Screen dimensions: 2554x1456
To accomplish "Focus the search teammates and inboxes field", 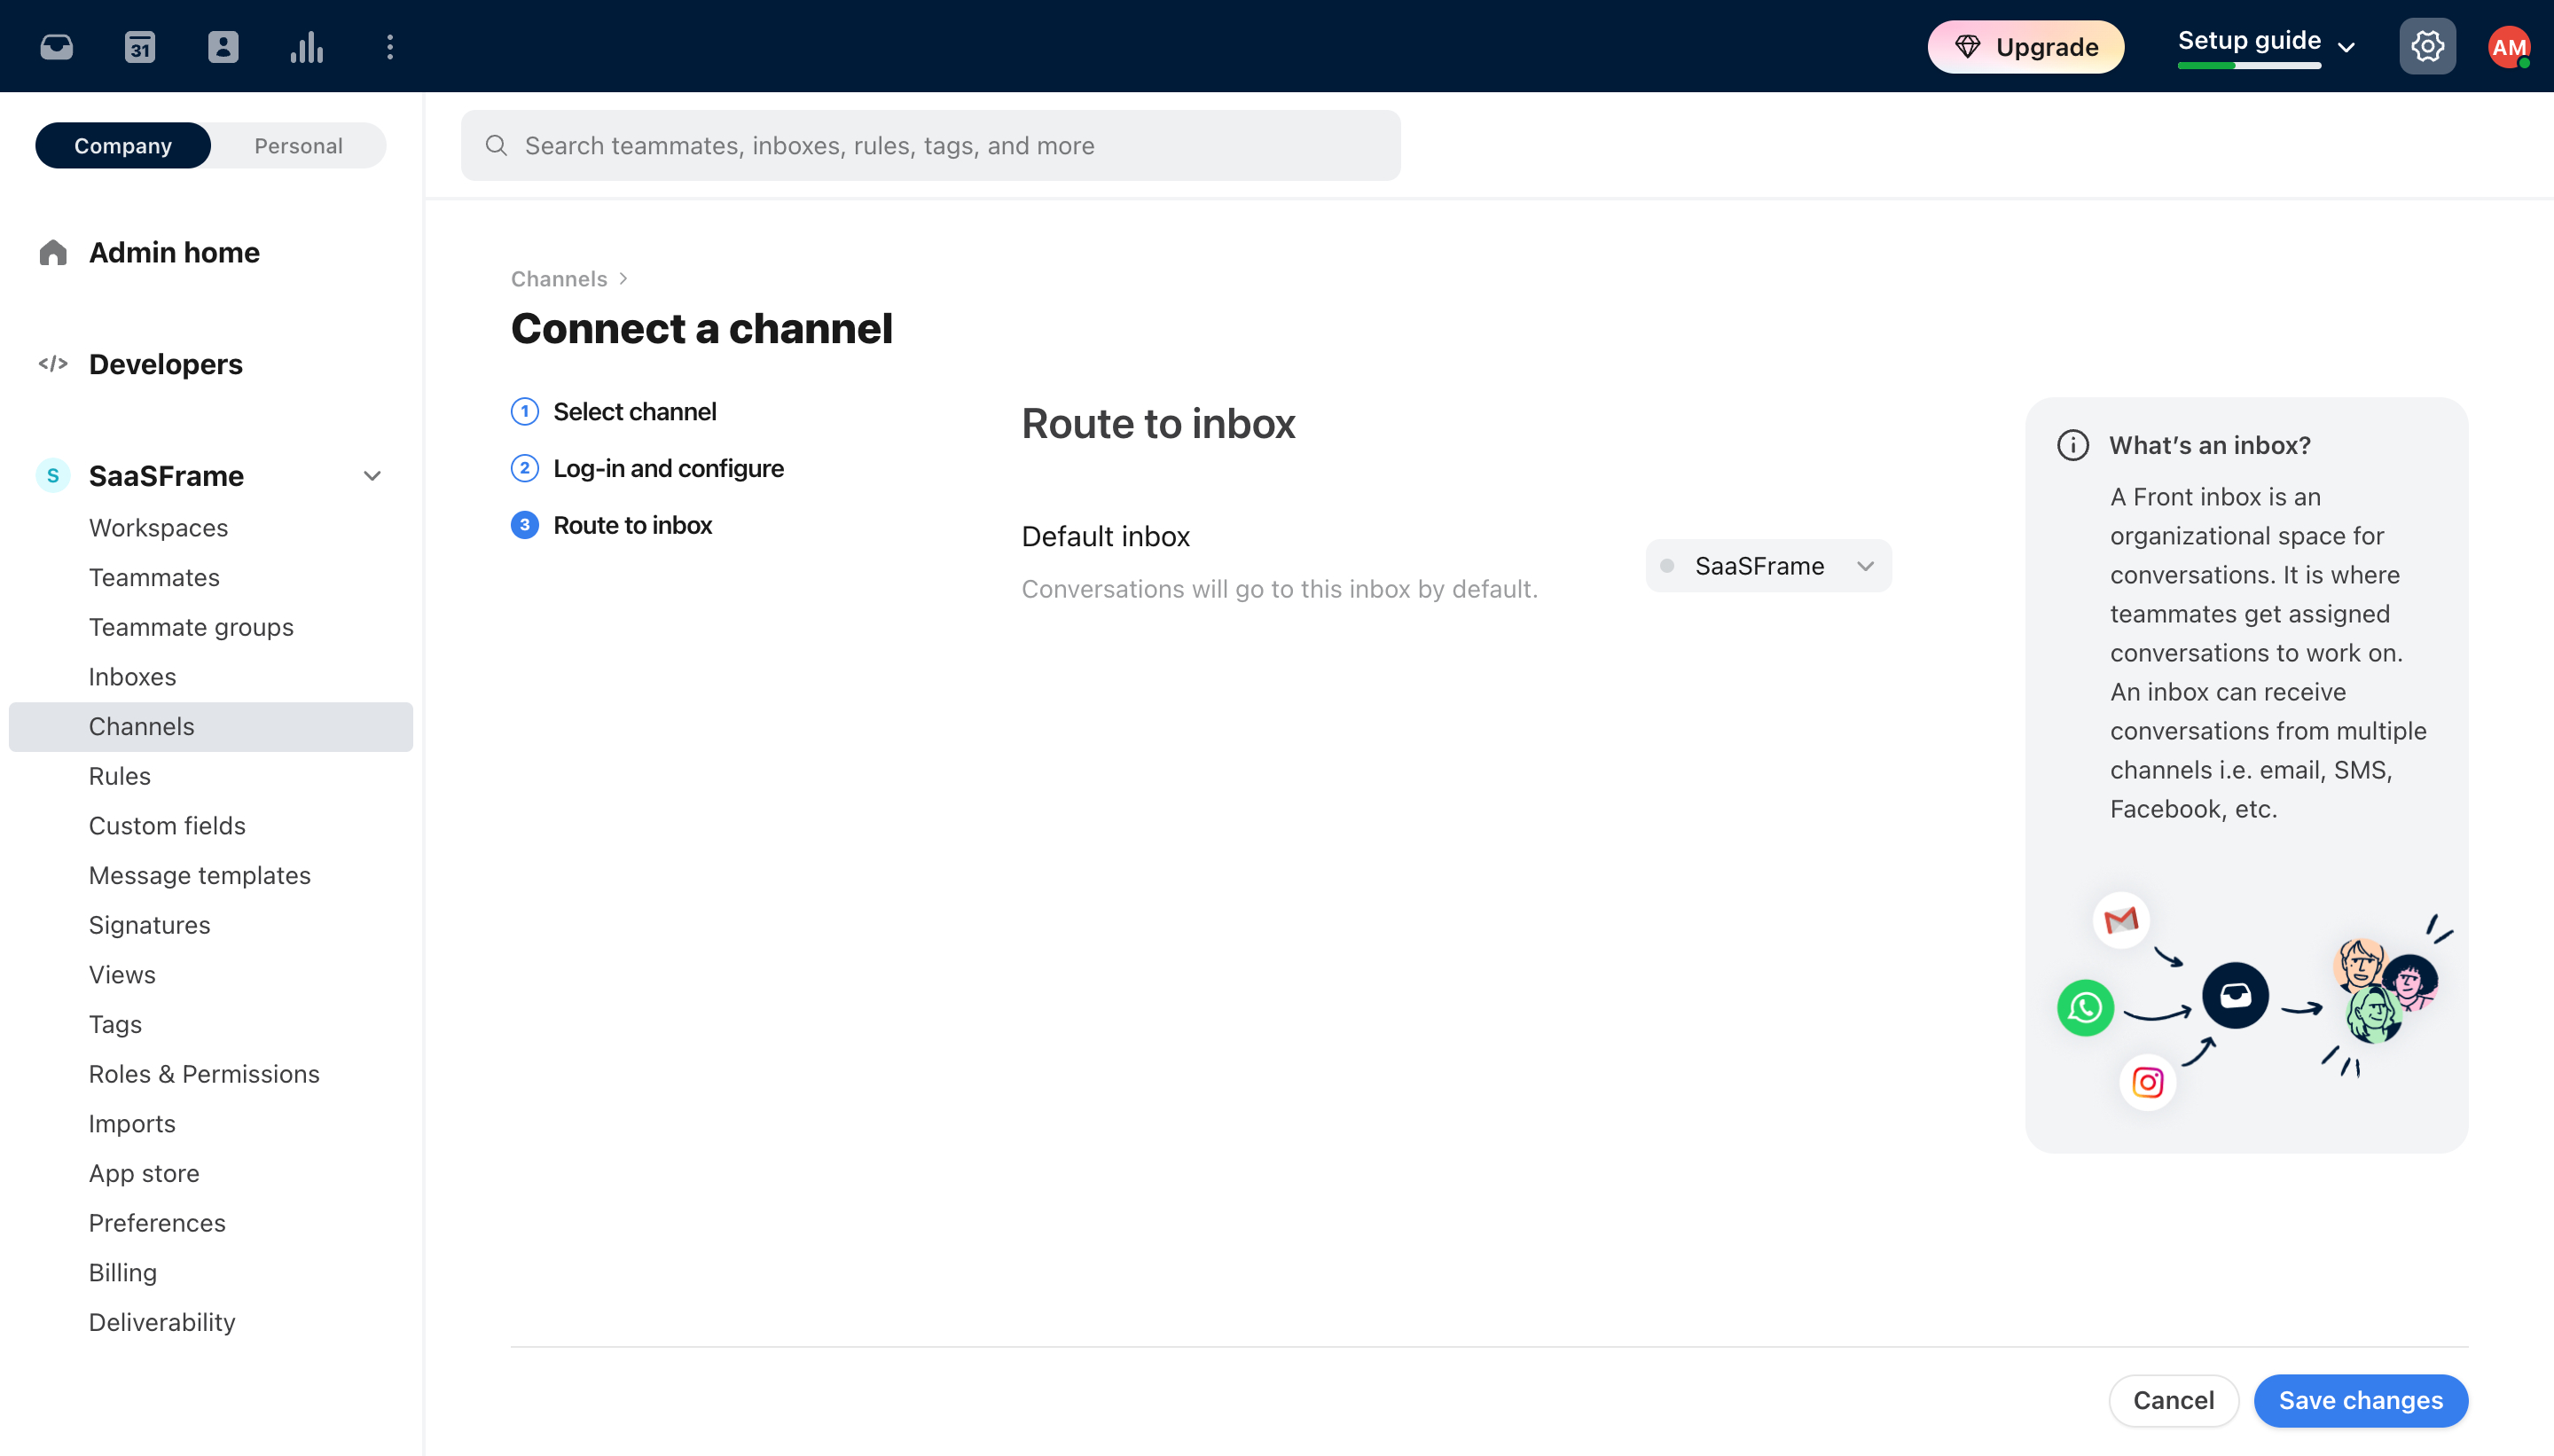I will tap(930, 146).
